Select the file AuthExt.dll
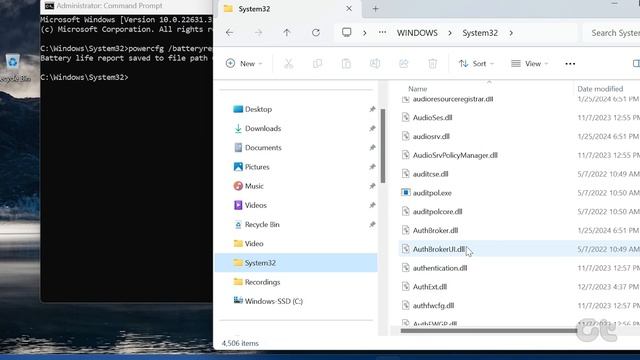 pos(429,287)
